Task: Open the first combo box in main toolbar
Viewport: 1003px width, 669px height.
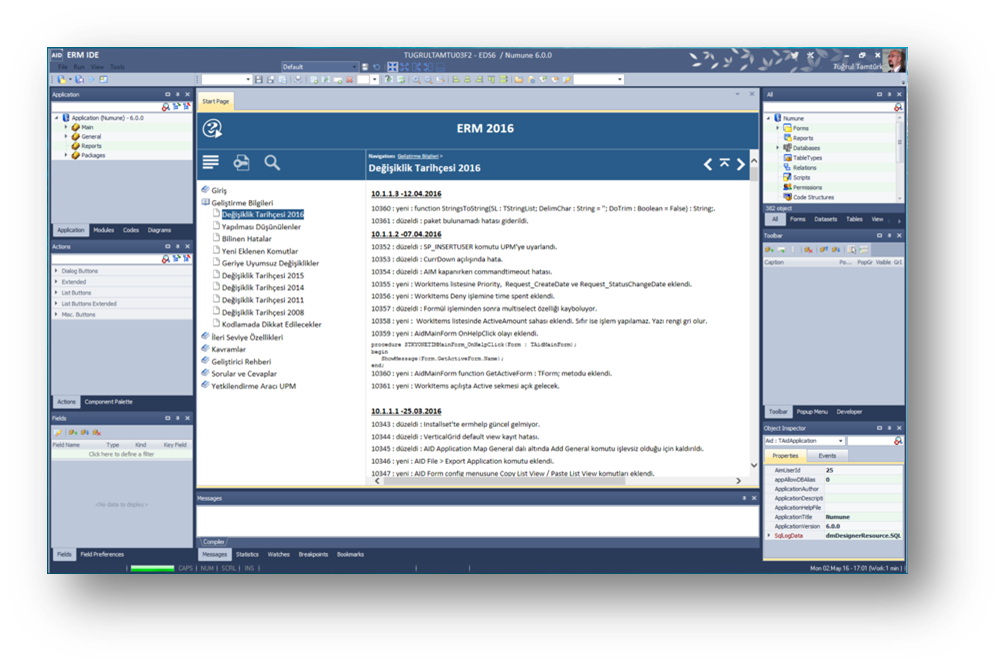Action: pyautogui.click(x=248, y=79)
